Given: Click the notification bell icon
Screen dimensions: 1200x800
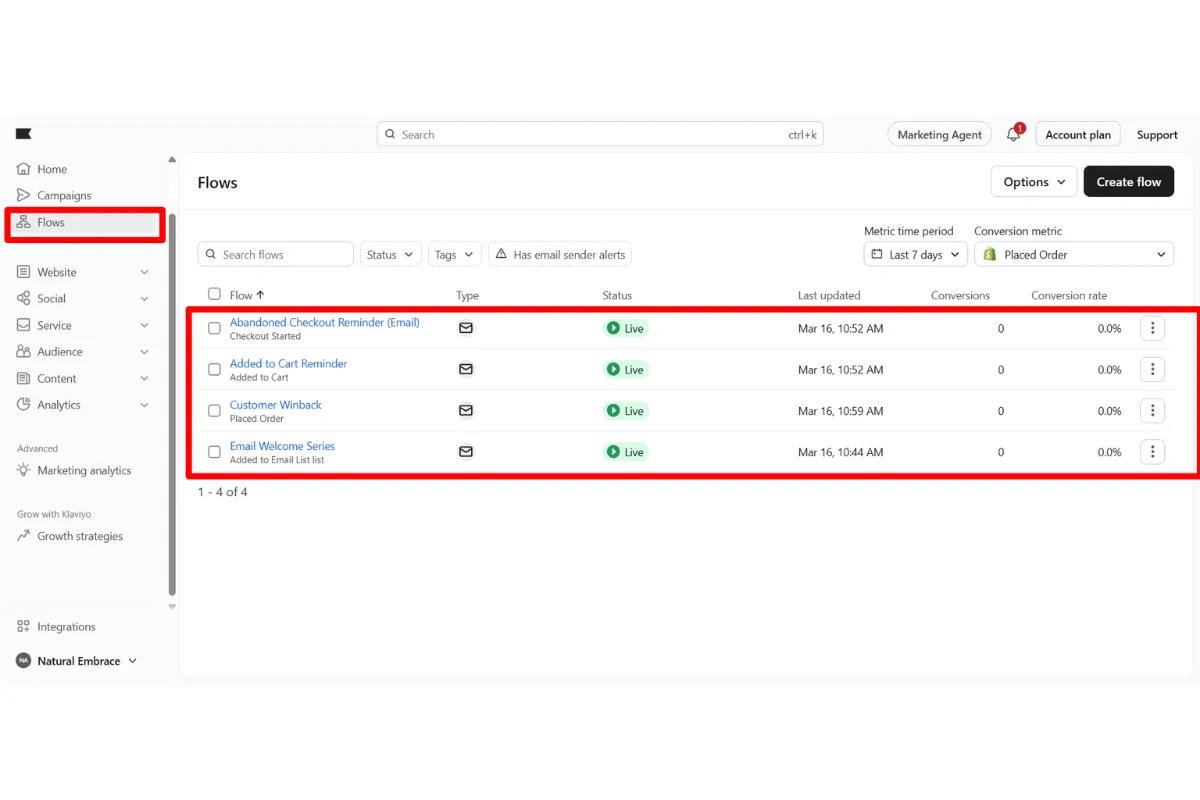Looking at the screenshot, I should point(1013,135).
